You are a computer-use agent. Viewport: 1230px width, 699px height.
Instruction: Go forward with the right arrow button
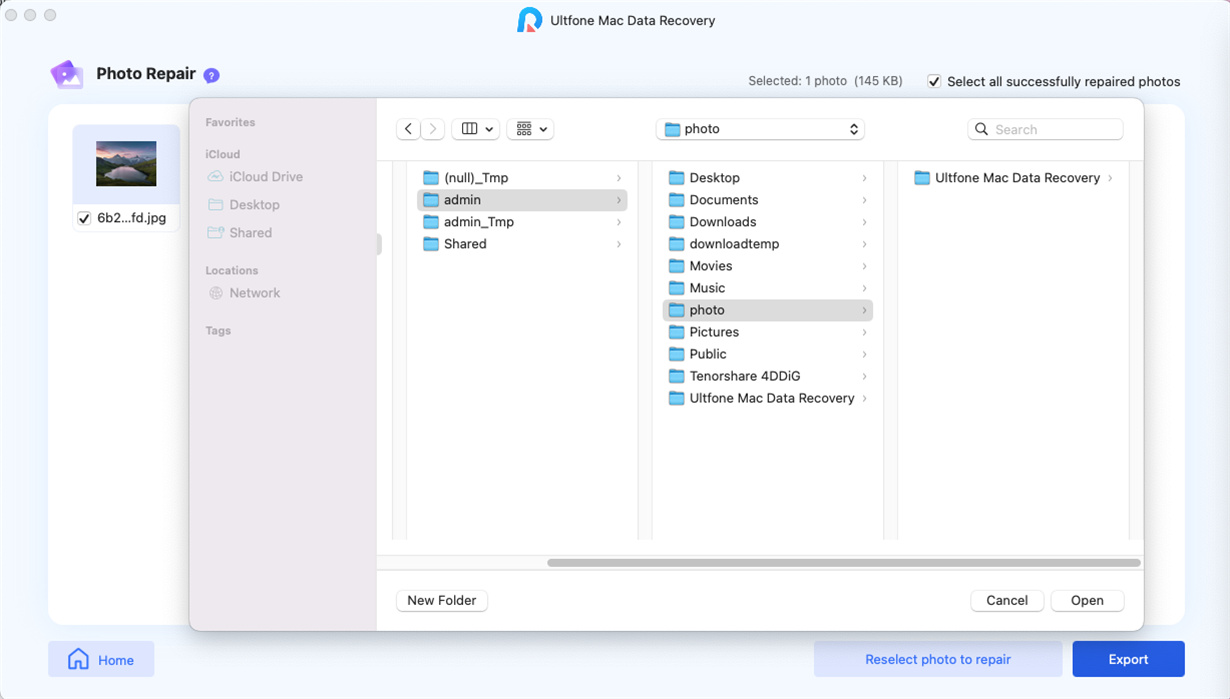(x=433, y=129)
